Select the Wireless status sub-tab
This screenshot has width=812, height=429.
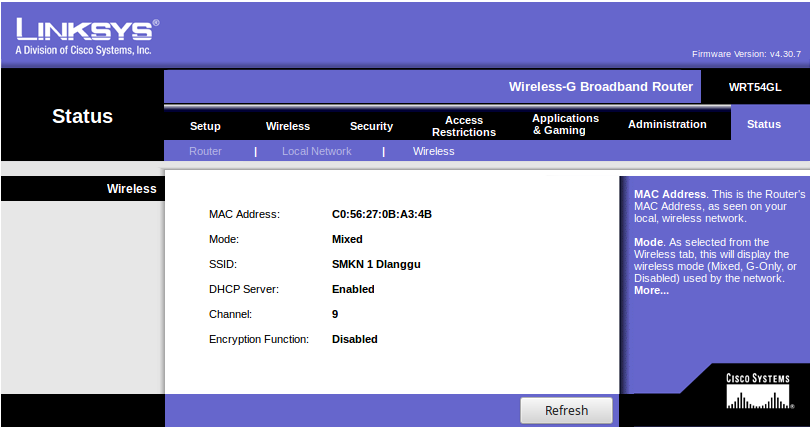[433, 151]
